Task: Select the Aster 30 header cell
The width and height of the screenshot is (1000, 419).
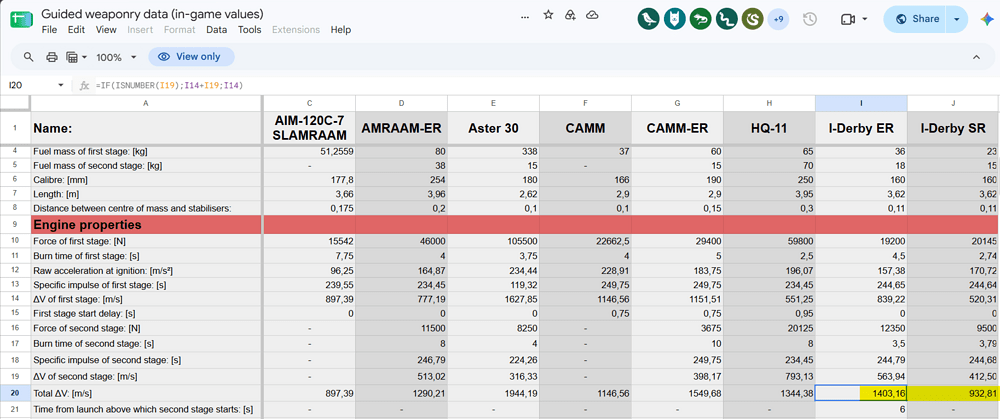Action: [x=493, y=128]
